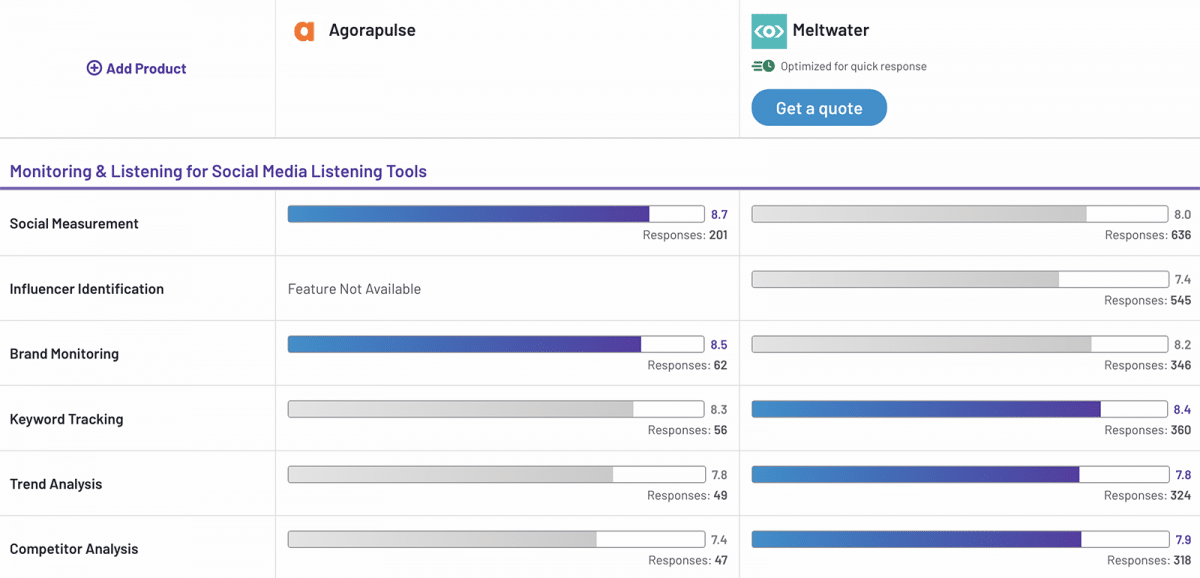1200x578 pixels.
Task: Click the Get a quote button
Action: tap(819, 108)
